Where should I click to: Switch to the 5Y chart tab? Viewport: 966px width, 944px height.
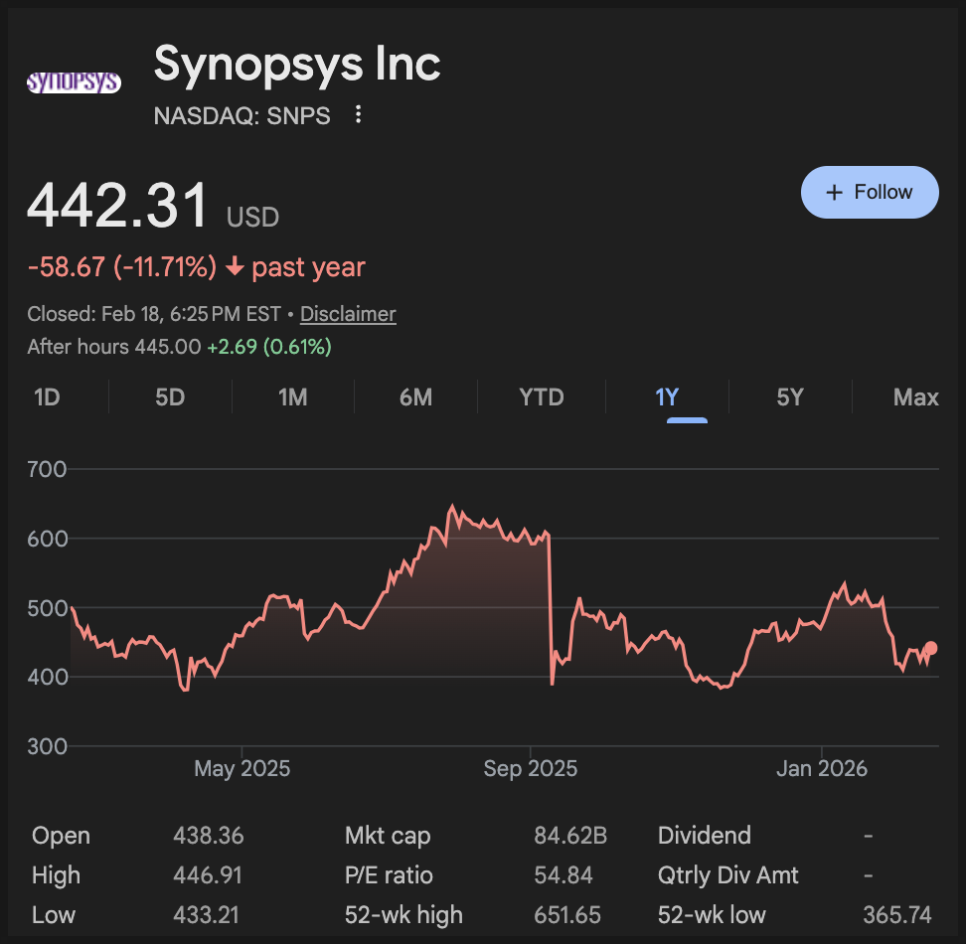pyautogui.click(x=789, y=397)
